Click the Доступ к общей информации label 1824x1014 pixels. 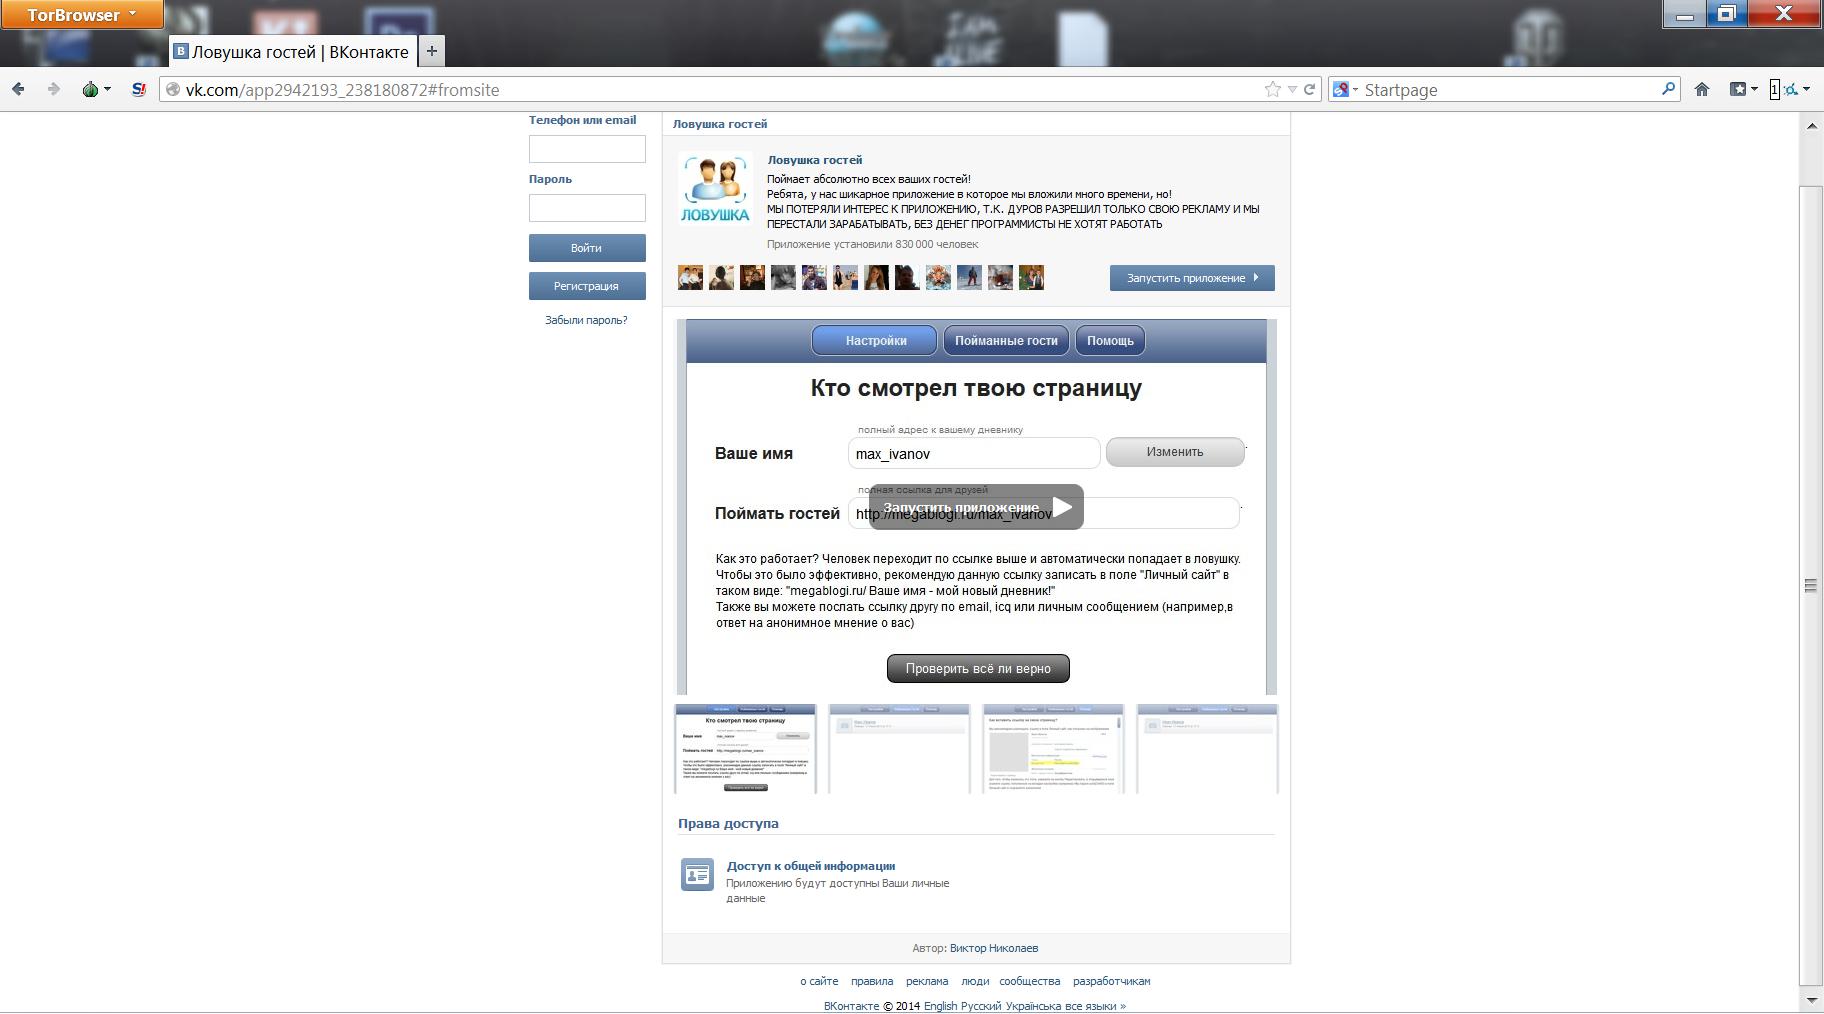811,866
